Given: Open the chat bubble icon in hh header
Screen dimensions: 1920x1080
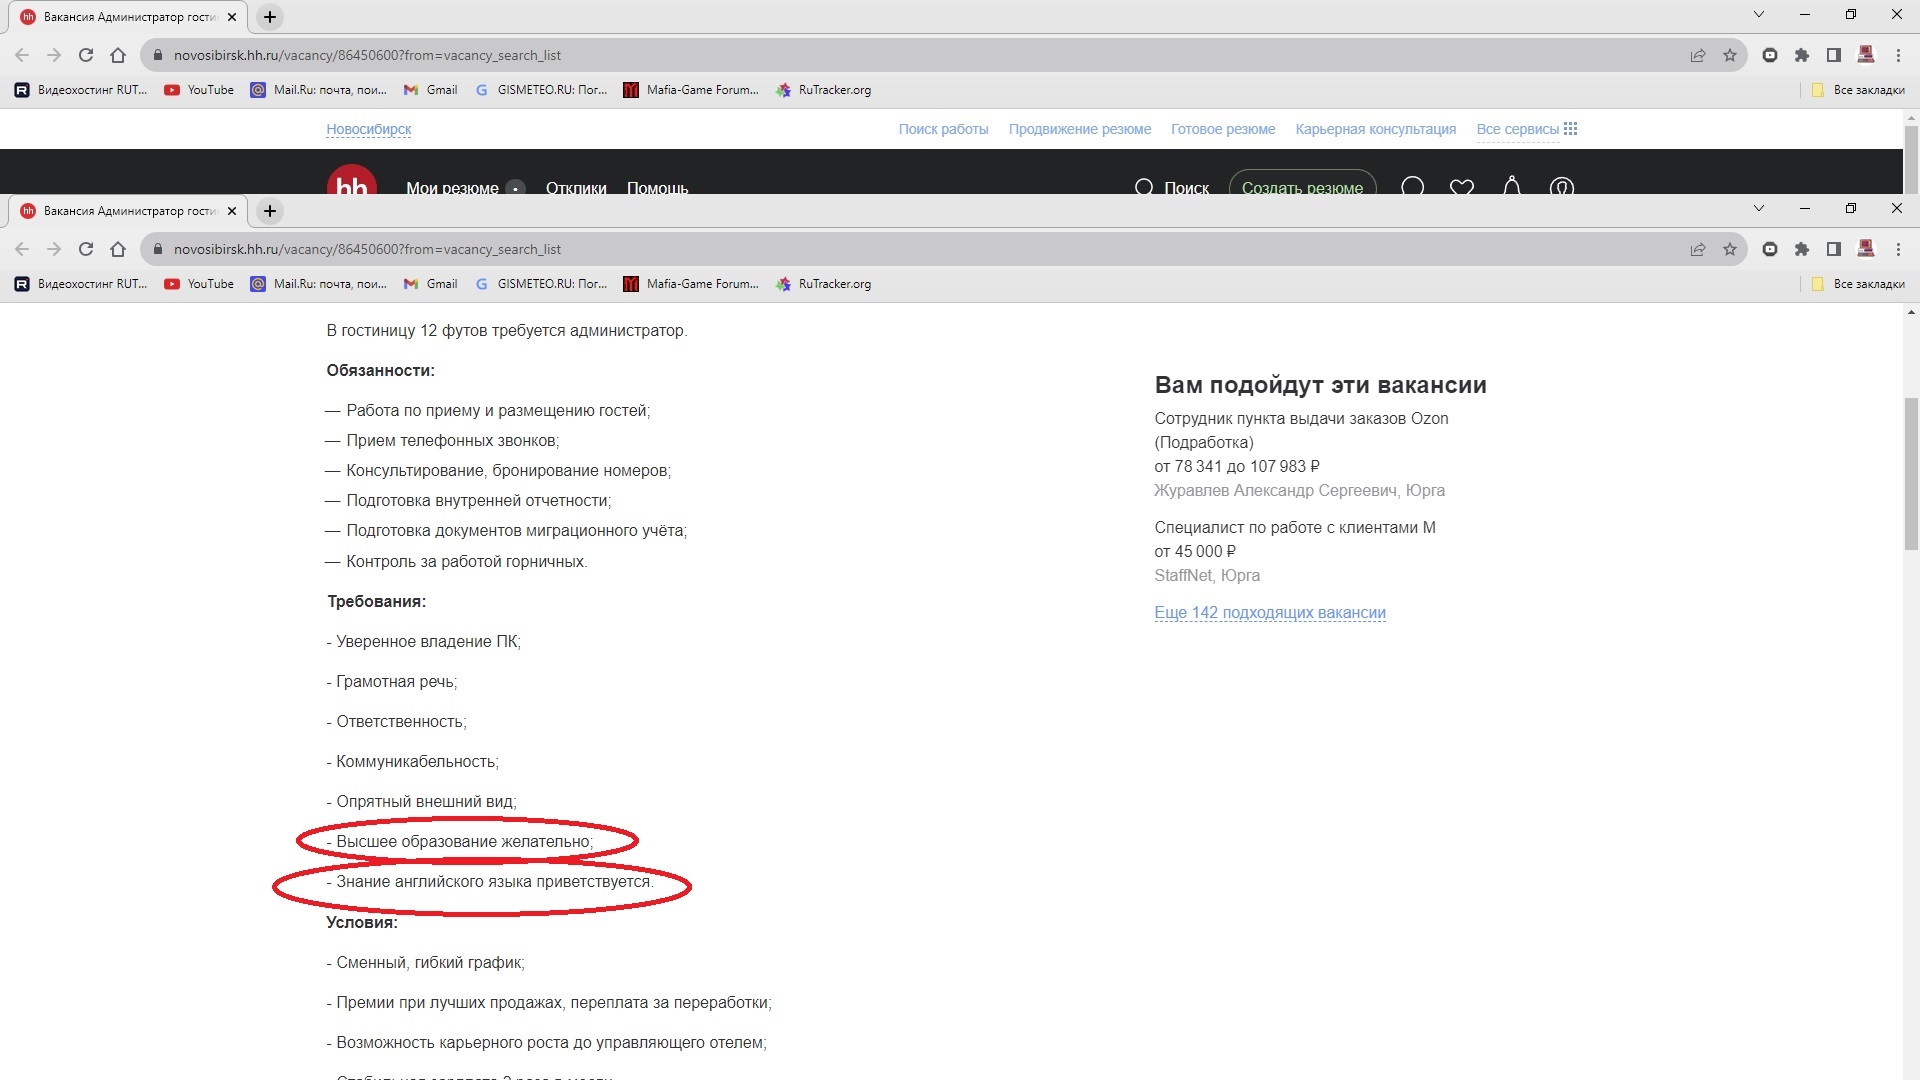Looking at the screenshot, I should coord(1412,187).
